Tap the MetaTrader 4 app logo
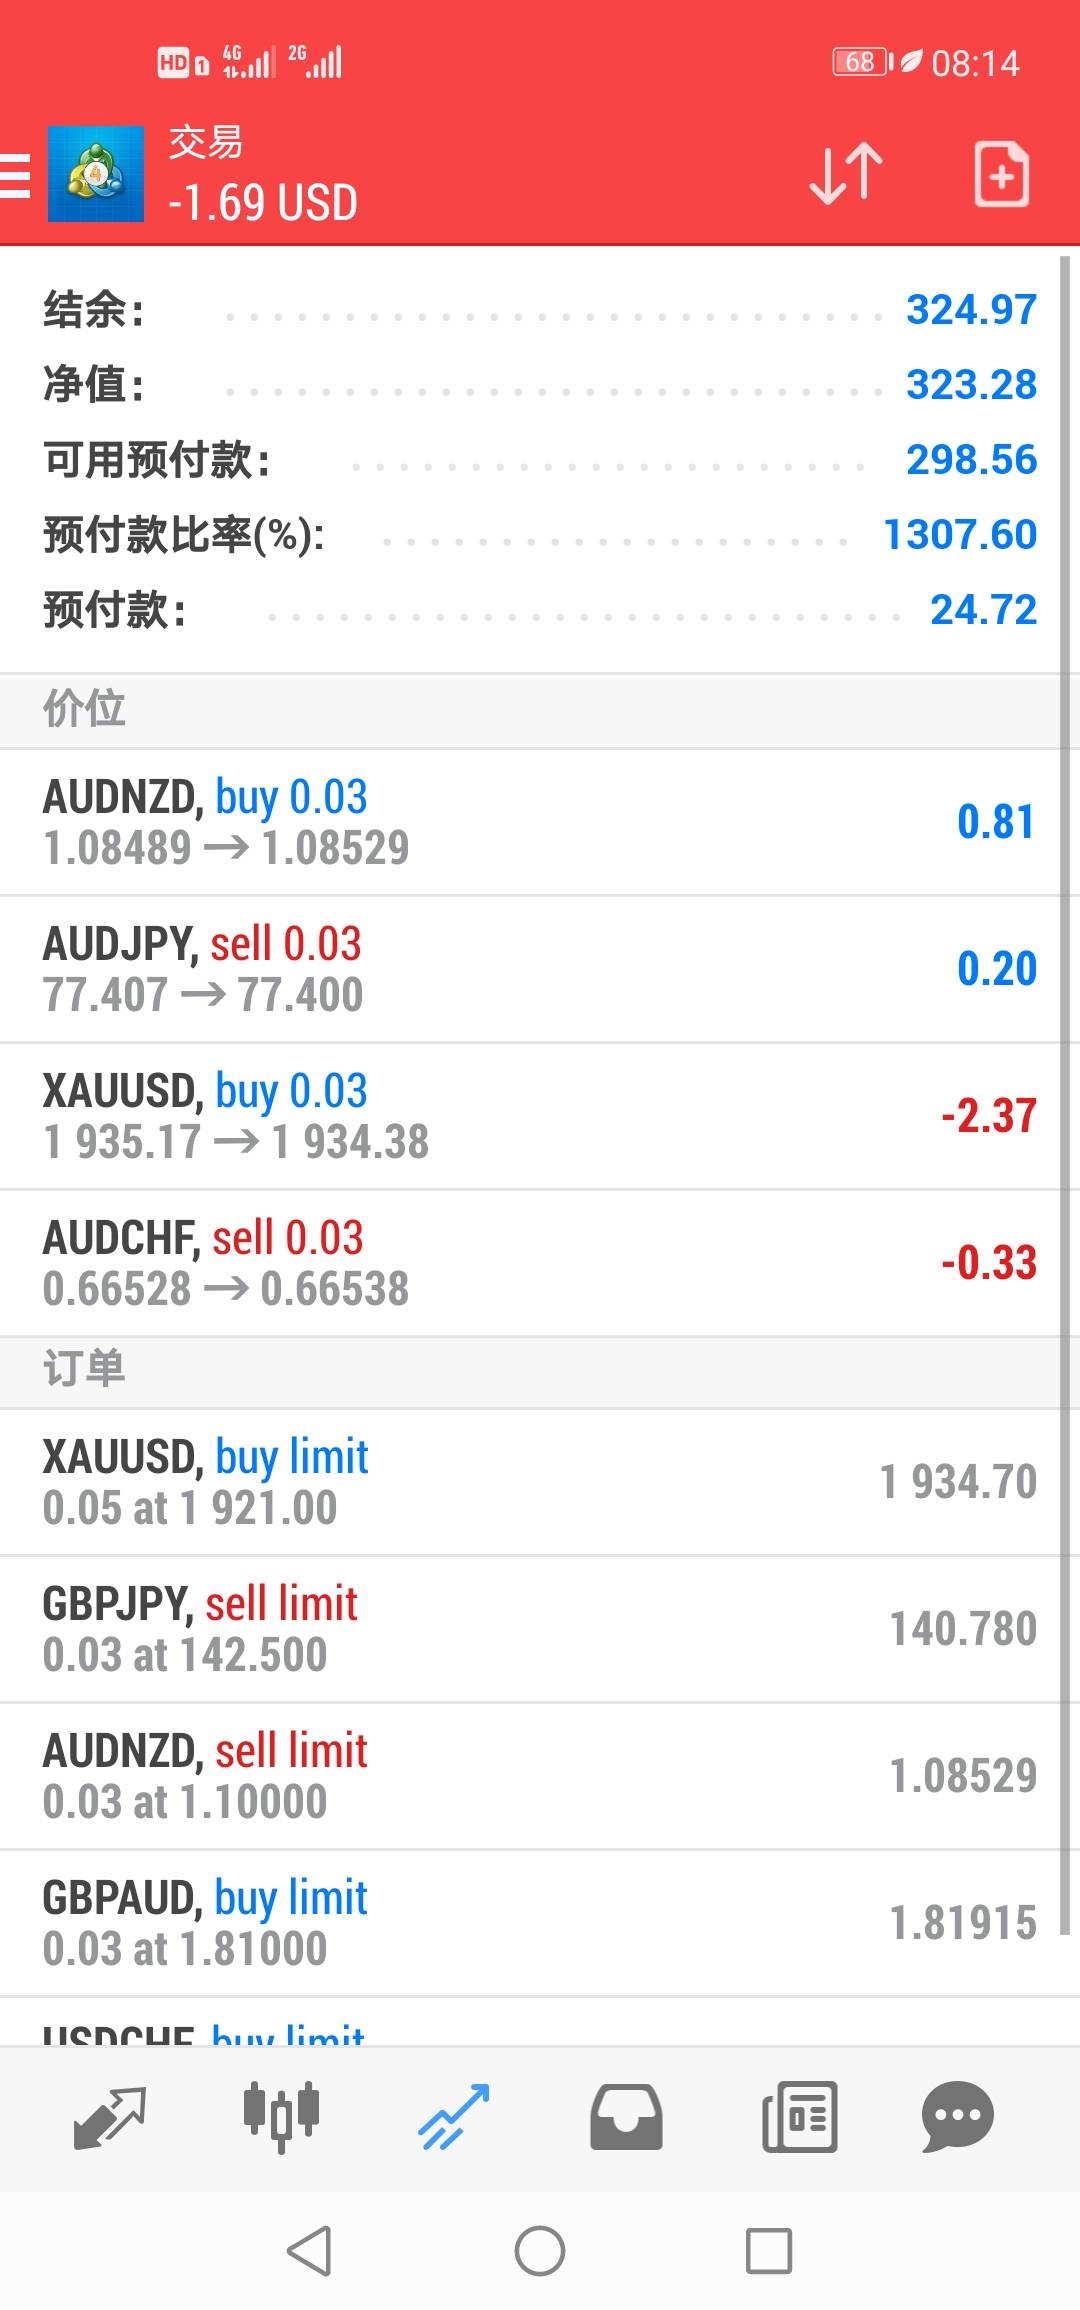The width and height of the screenshot is (1080, 2310). (96, 175)
